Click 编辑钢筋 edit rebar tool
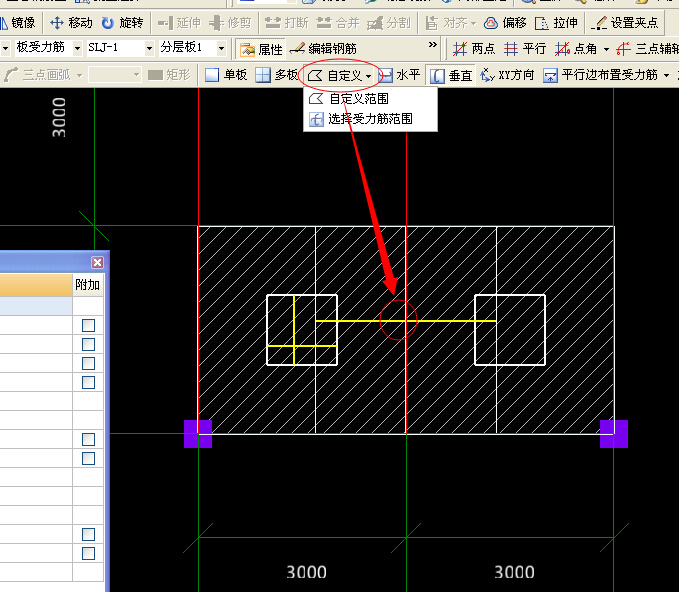 click(323, 49)
